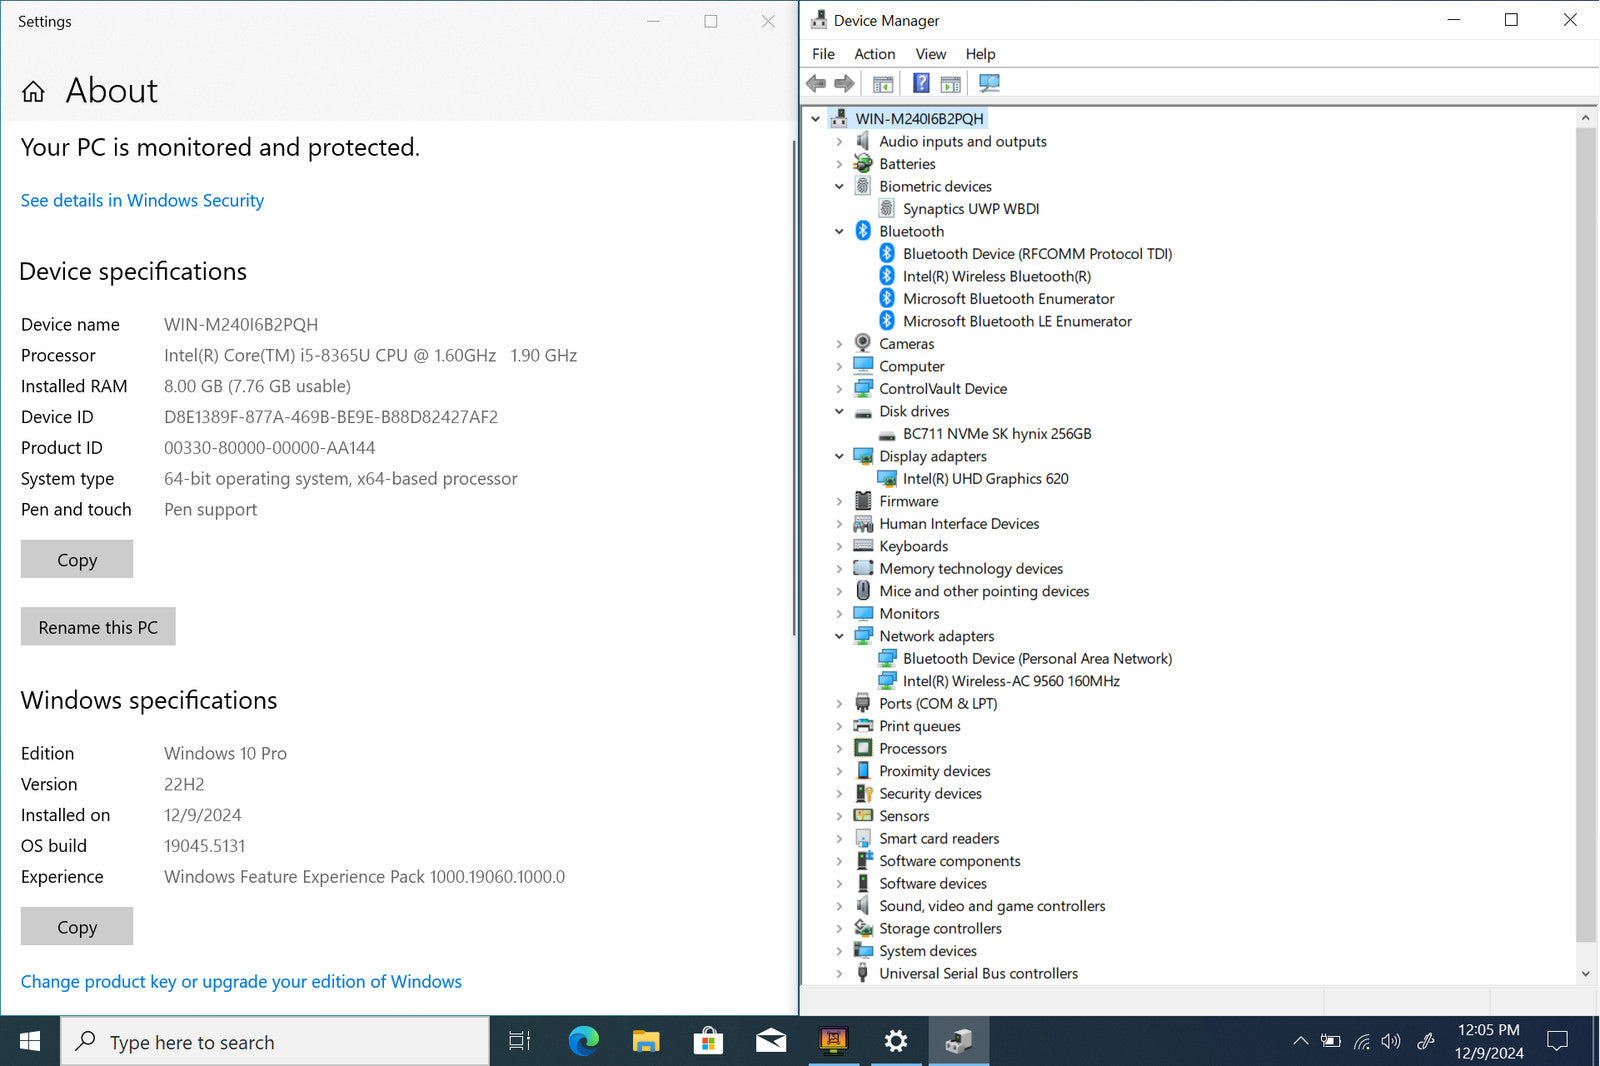The image size is (1600, 1066).
Task: Select Microsoft Bluetooth LE Enumerator
Action: pyautogui.click(x=1017, y=321)
